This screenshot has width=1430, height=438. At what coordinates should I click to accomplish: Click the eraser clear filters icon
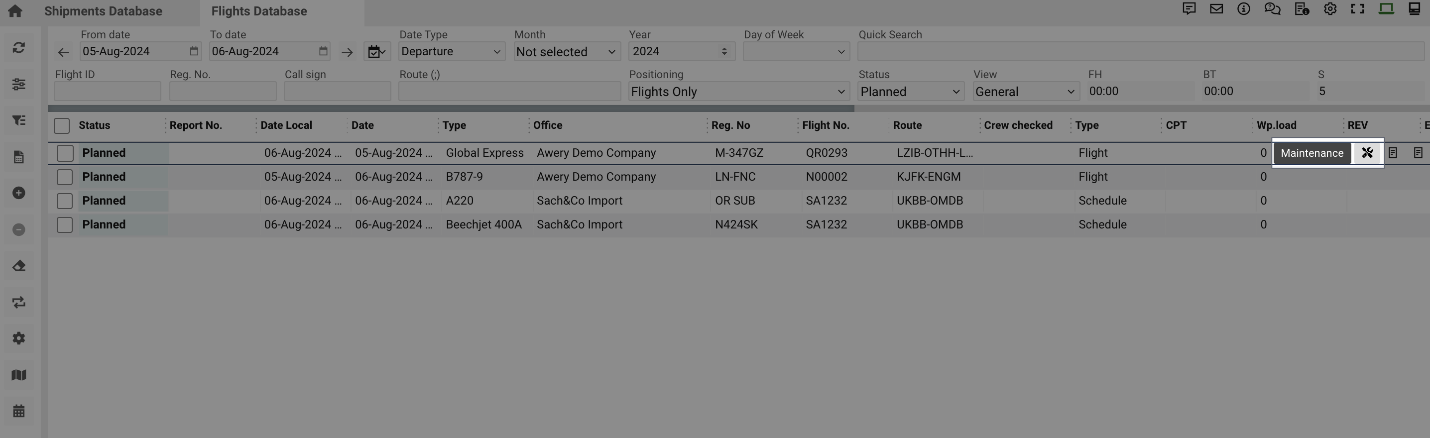(18, 266)
